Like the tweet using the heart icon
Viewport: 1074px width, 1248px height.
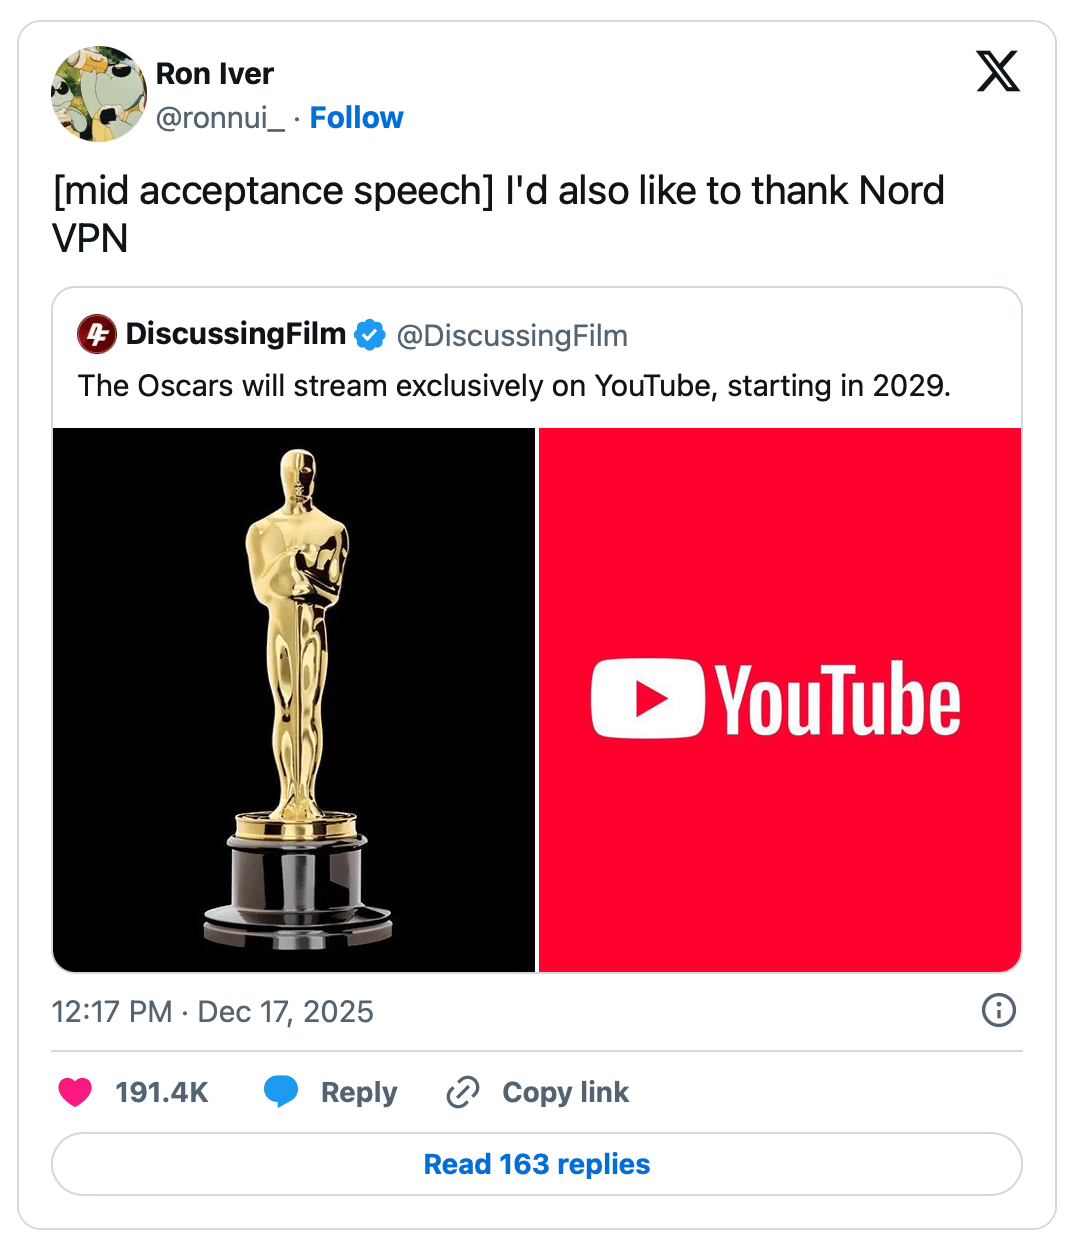(x=75, y=1092)
